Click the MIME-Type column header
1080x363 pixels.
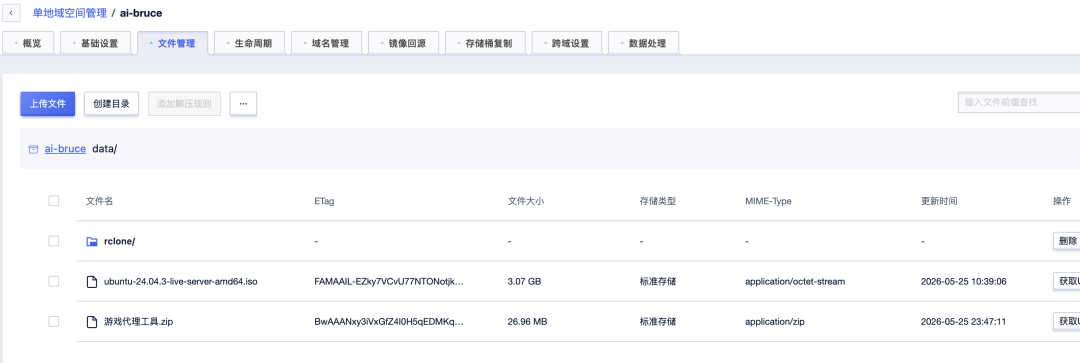[768, 201]
